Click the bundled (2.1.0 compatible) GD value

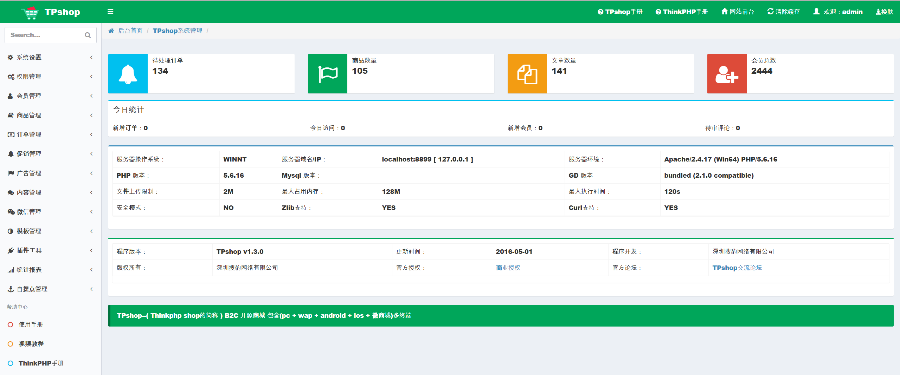pyautogui.click(x=709, y=175)
